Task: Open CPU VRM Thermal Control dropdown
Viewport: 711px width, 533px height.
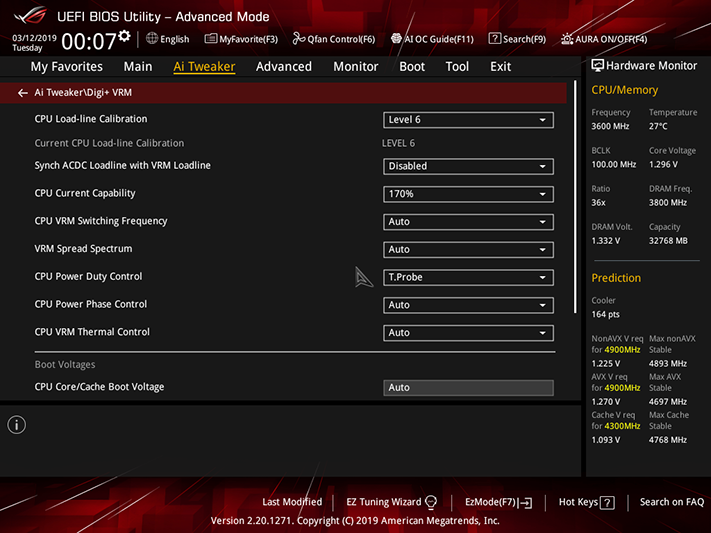Action: (x=468, y=333)
